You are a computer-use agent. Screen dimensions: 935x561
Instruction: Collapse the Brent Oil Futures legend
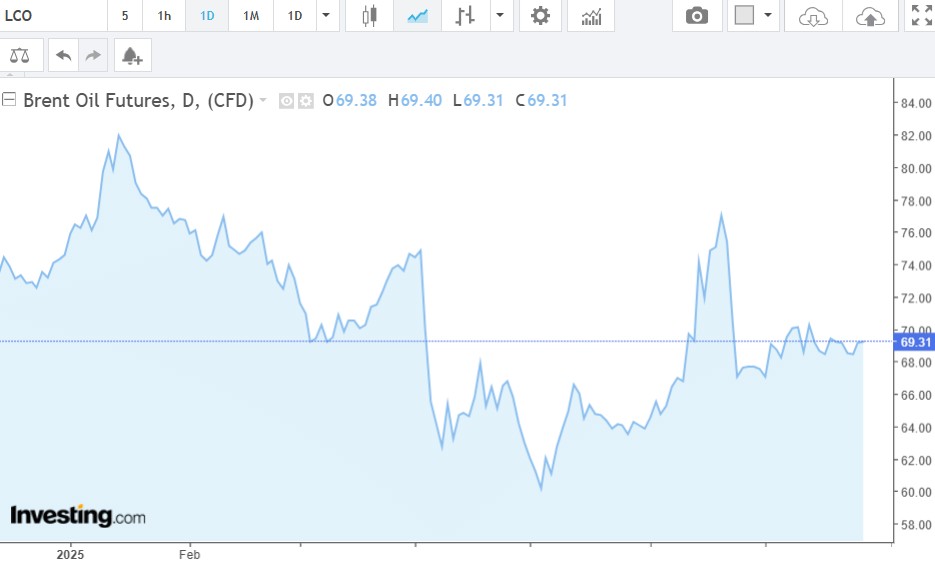click(x=9, y=100)
